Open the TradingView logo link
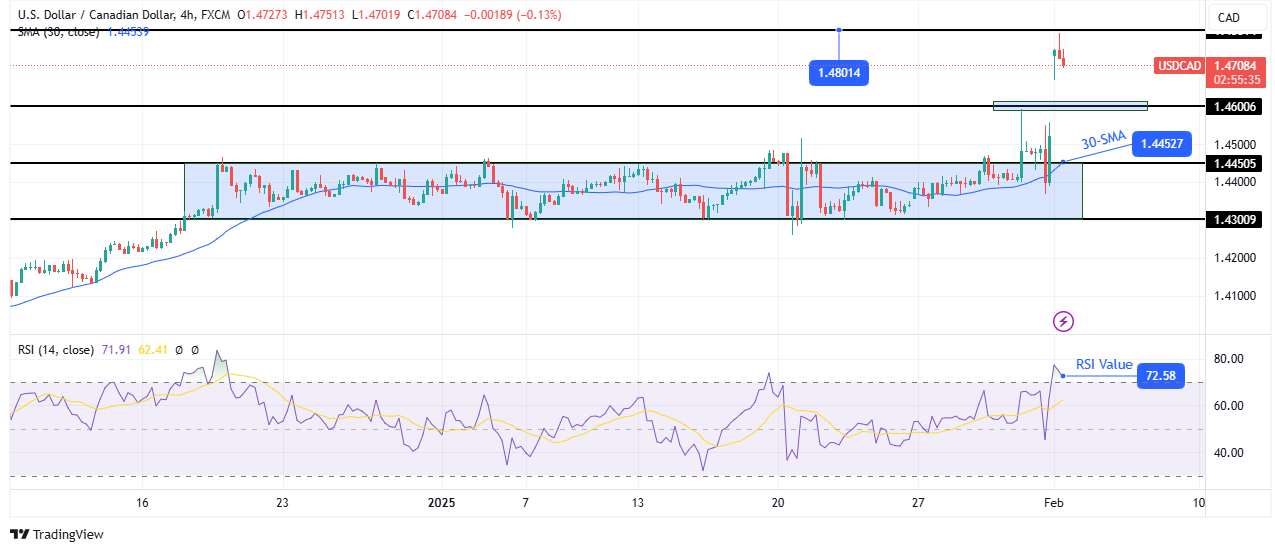The width and height of the screenshot is (1275, 552). pyautogui.click(x=57, y=535)
